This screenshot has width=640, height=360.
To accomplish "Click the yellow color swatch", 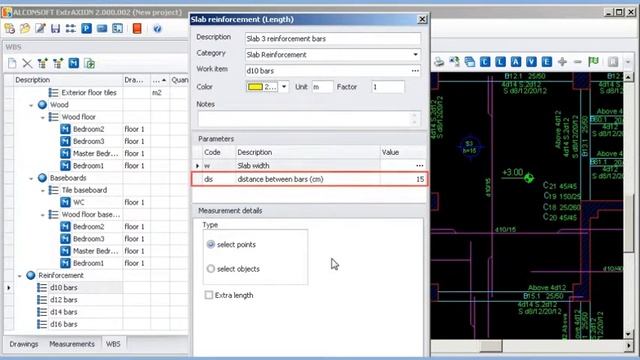I will click(x=255, y=87).
